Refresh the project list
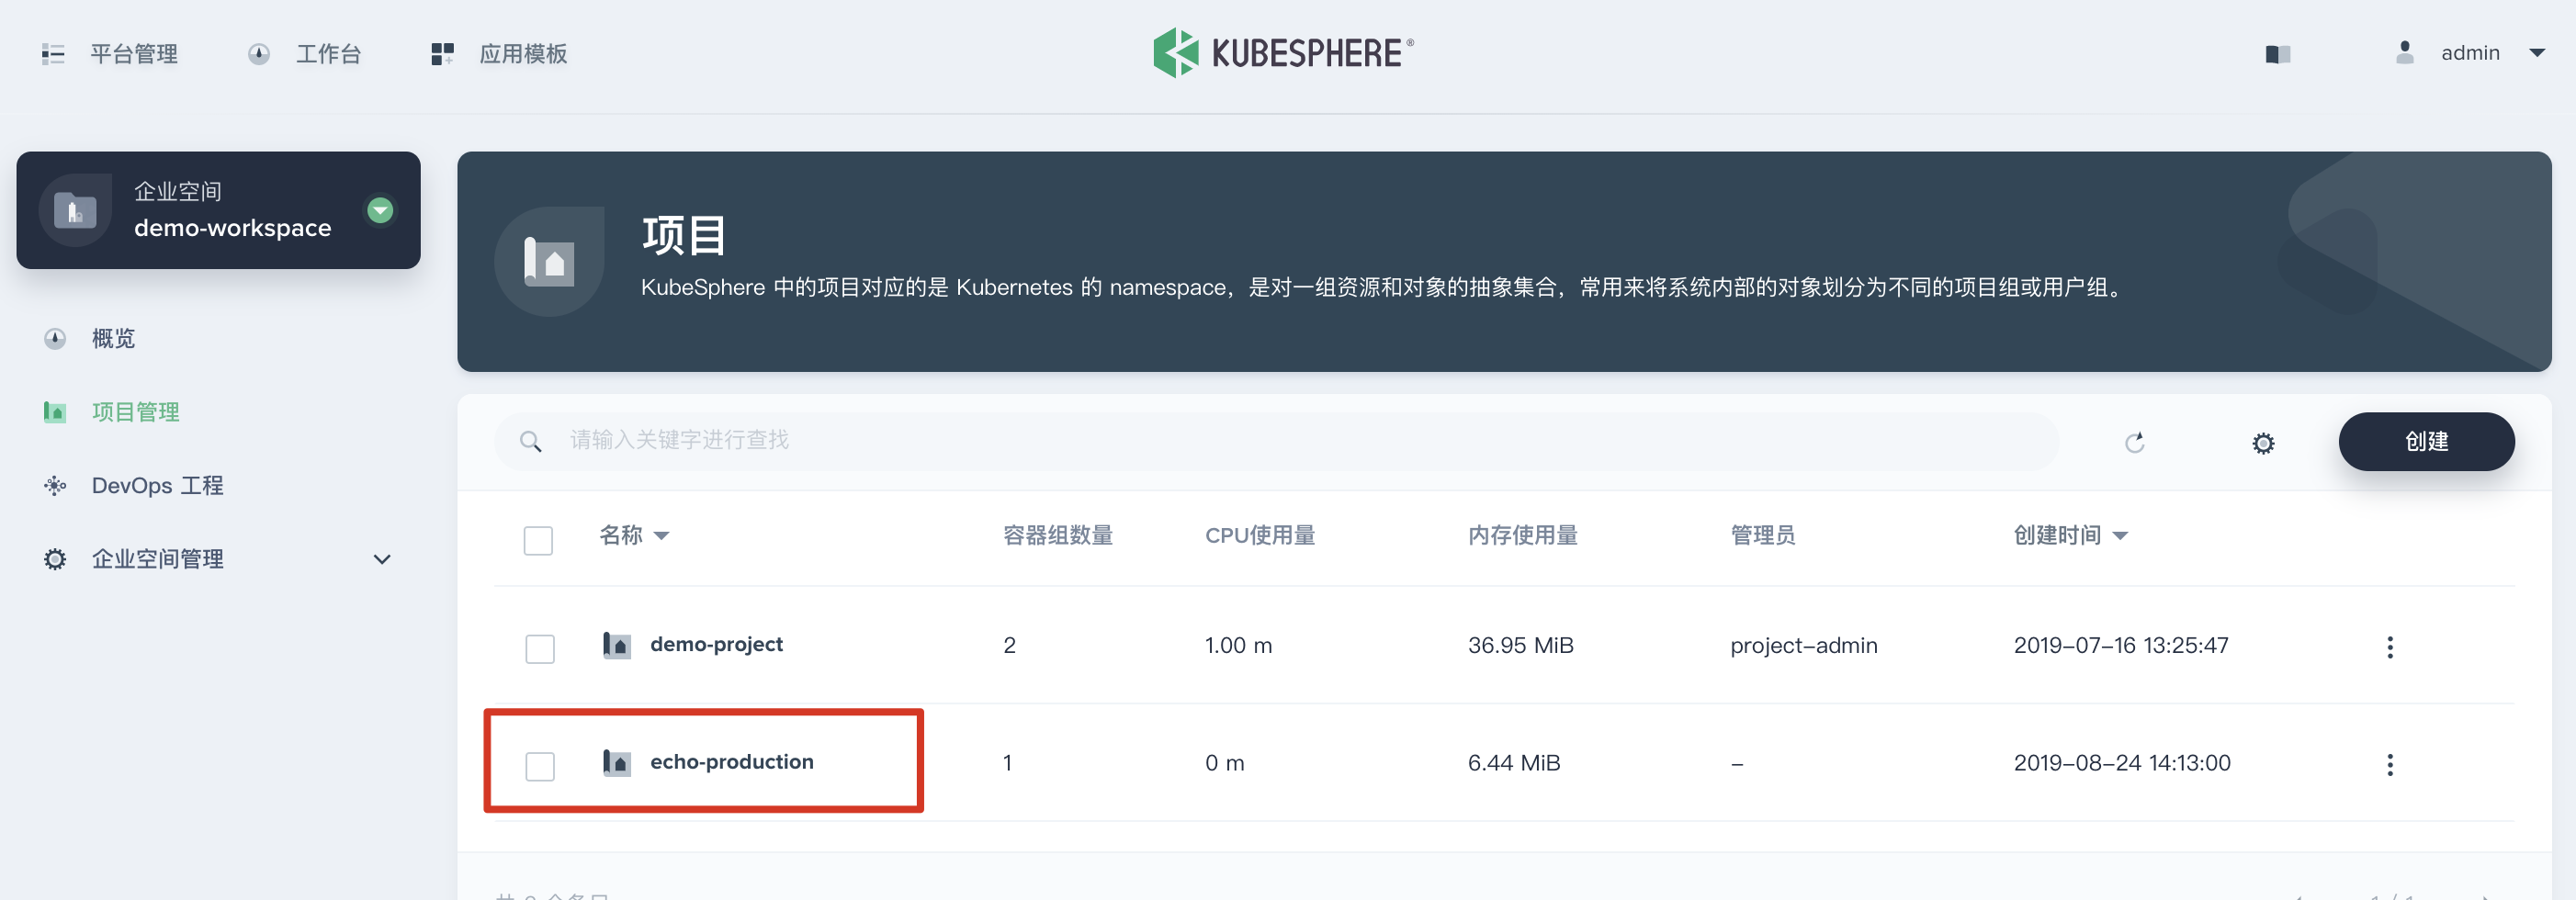Image resolution: width=2576 pixels, height=900 pixels. [2135, 442]
